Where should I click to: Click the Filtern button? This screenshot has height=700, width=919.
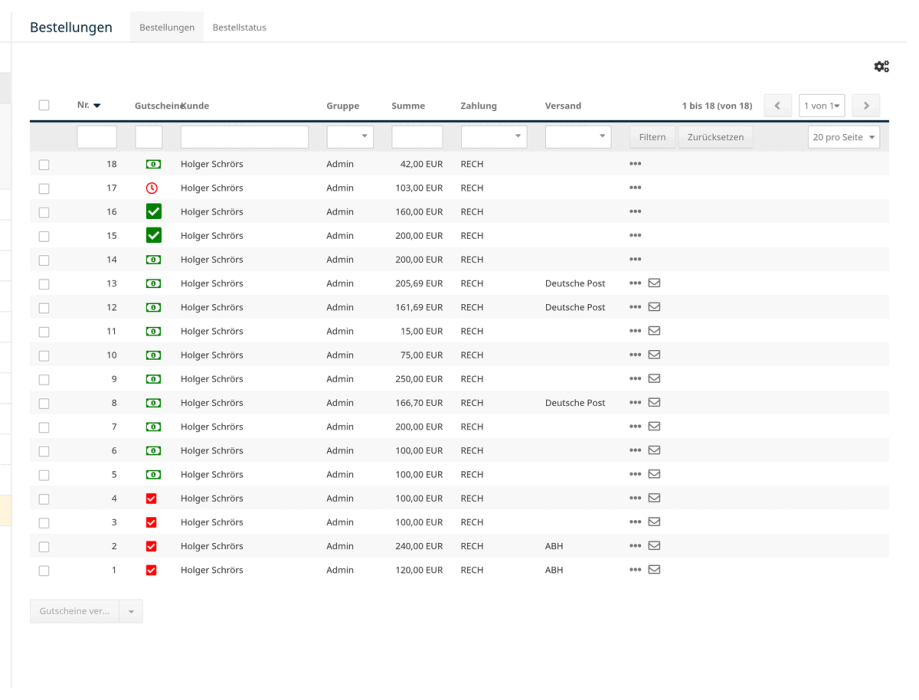pyautogui.click(x=652, y=137)
